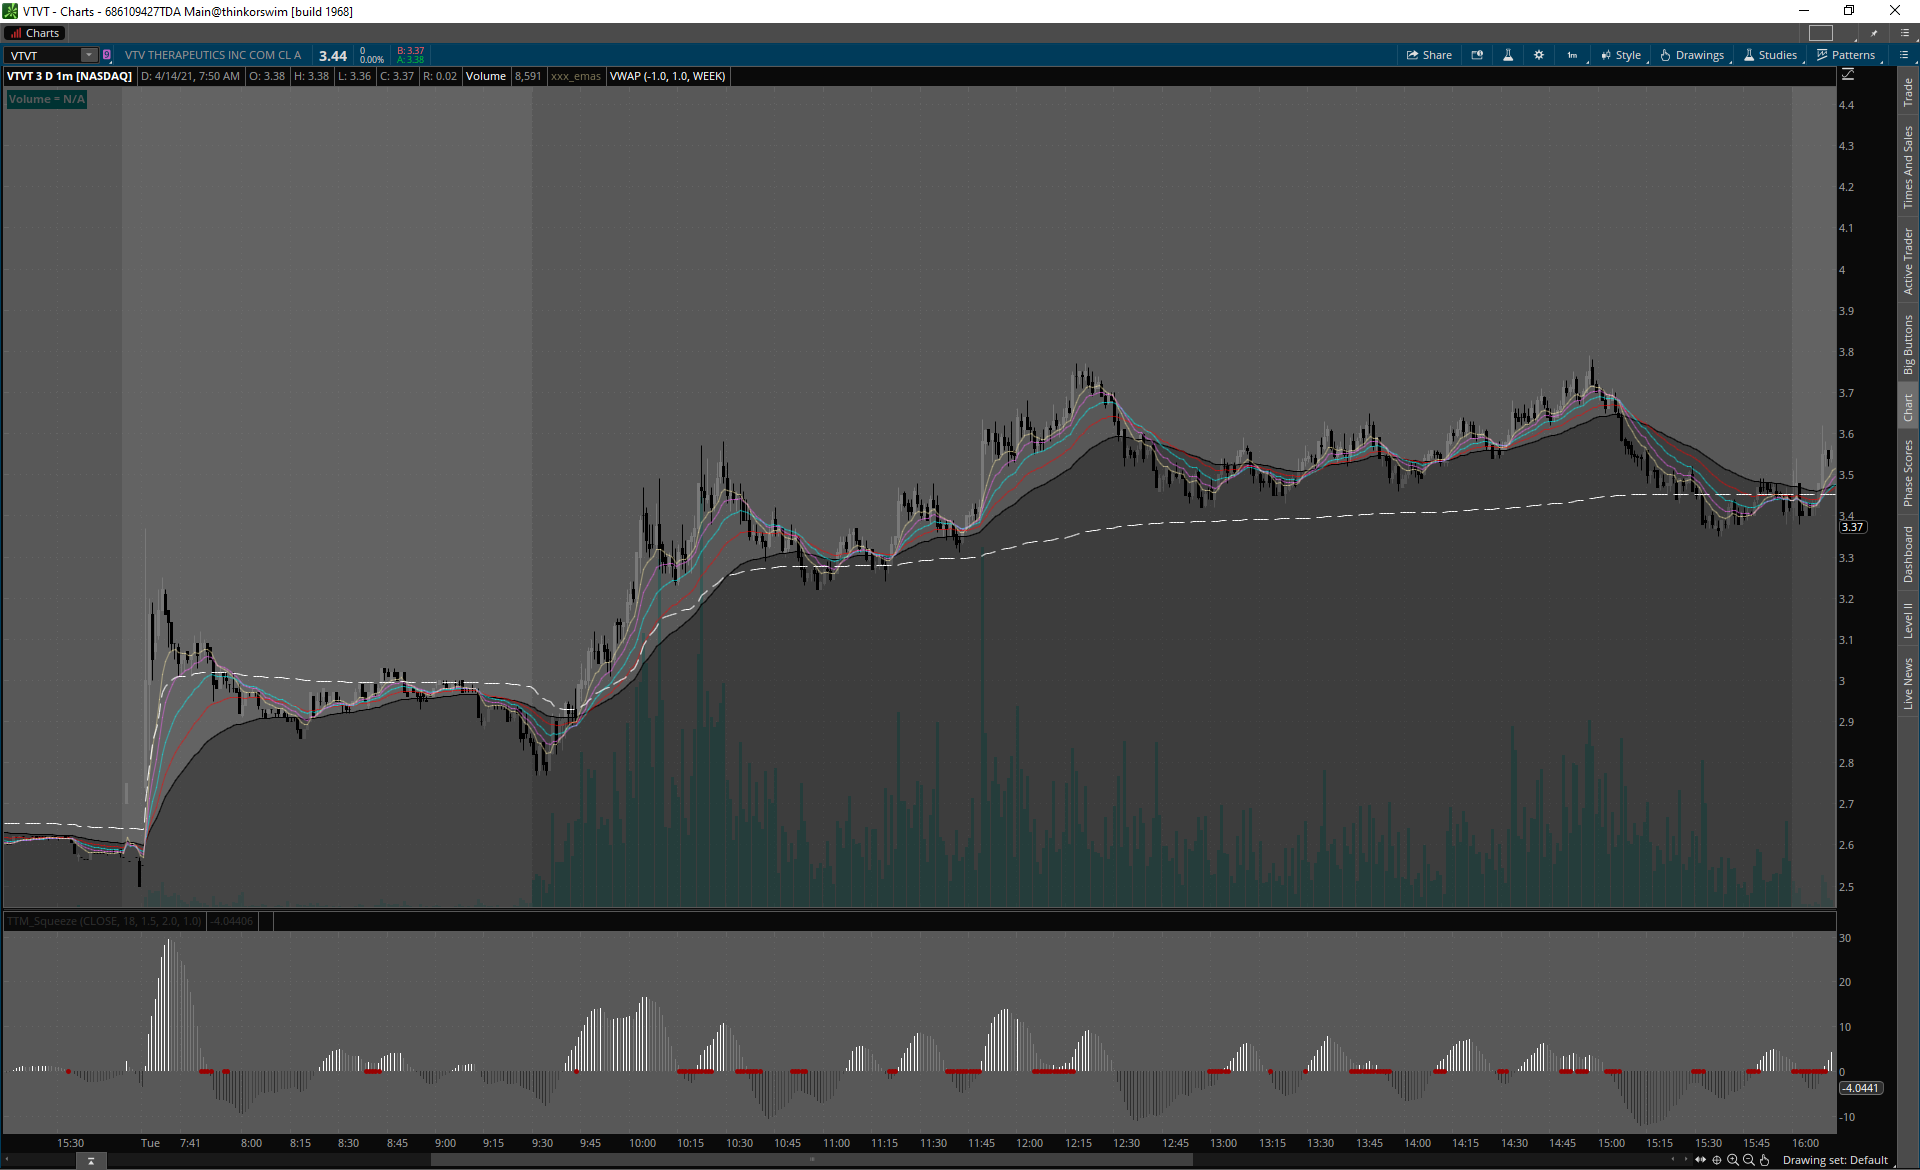Click the flask Edit Studies icon
Screen dimensions: 1920x1170
[1508, 55]
